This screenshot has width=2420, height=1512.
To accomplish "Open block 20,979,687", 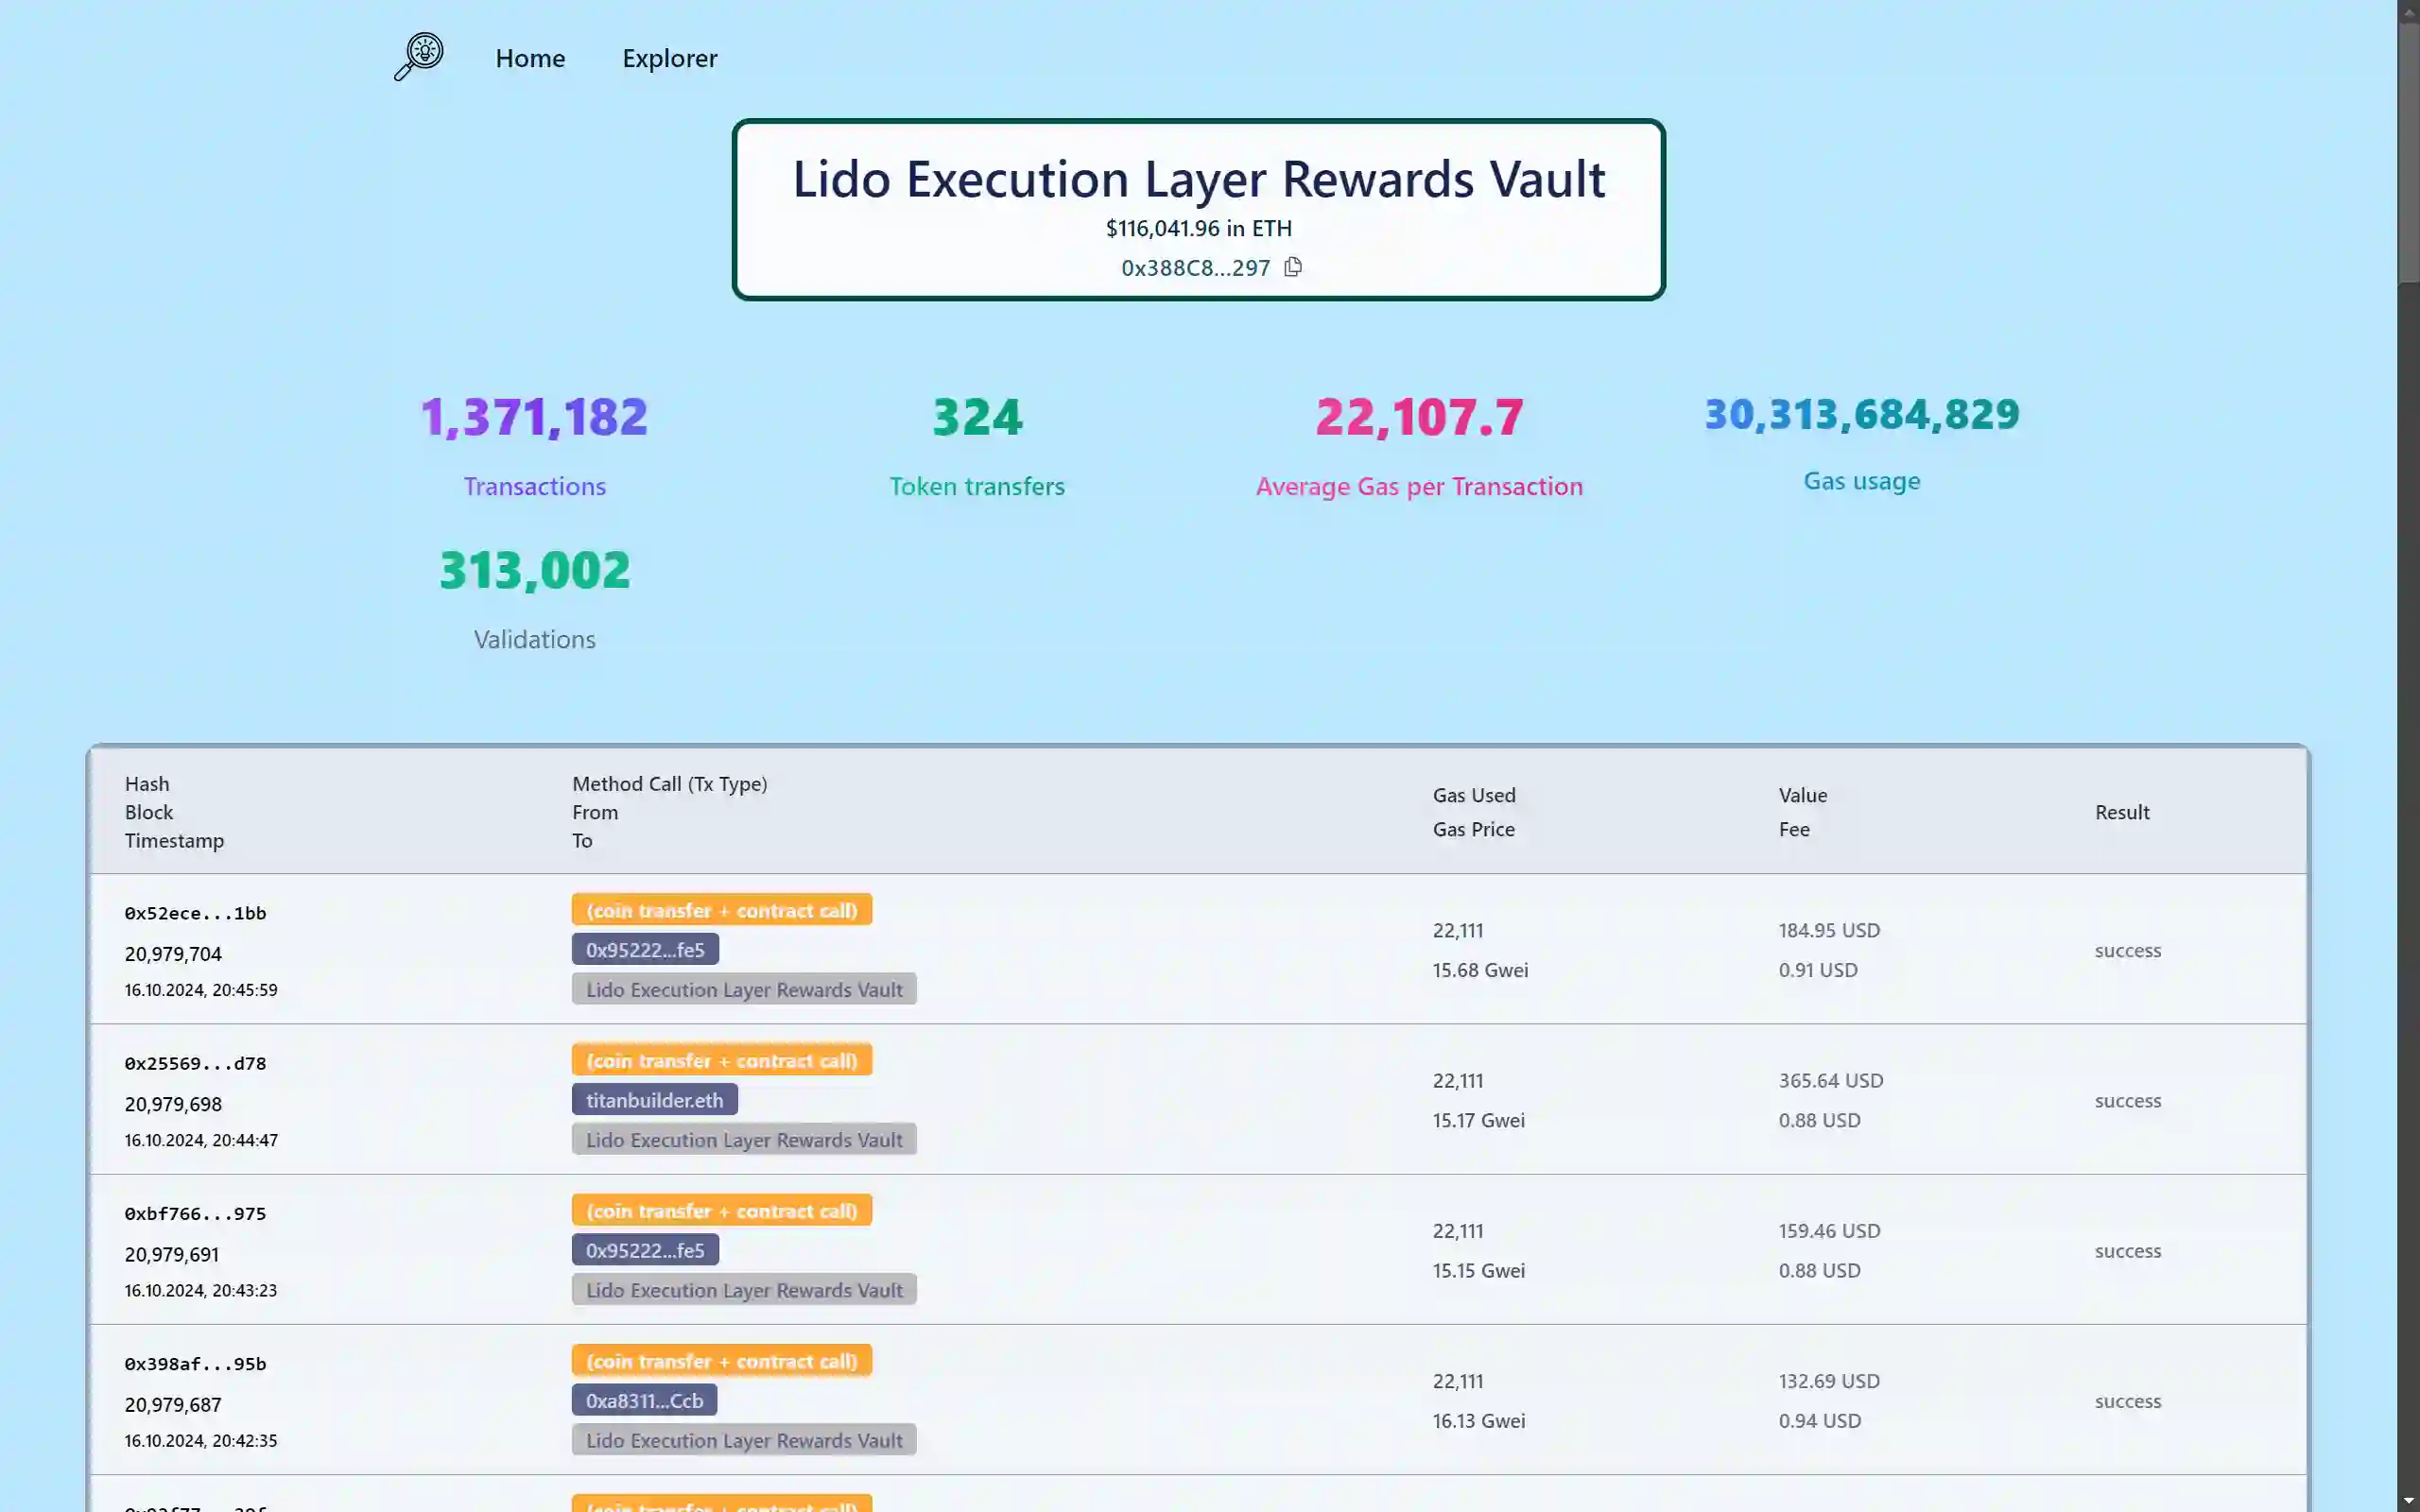I will click(x=173, y=1405).
